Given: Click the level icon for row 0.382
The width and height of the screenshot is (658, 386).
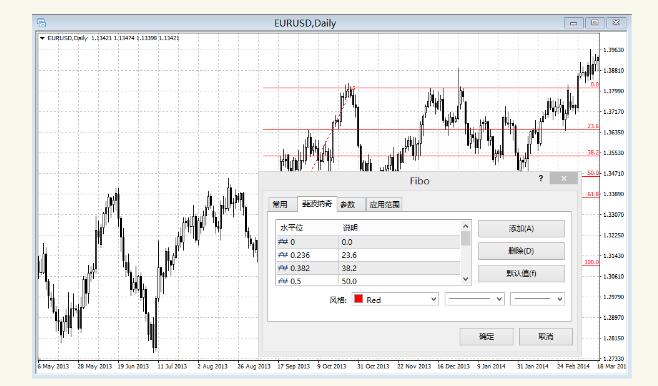Looking at the screenshot, I should click(283, 268).
